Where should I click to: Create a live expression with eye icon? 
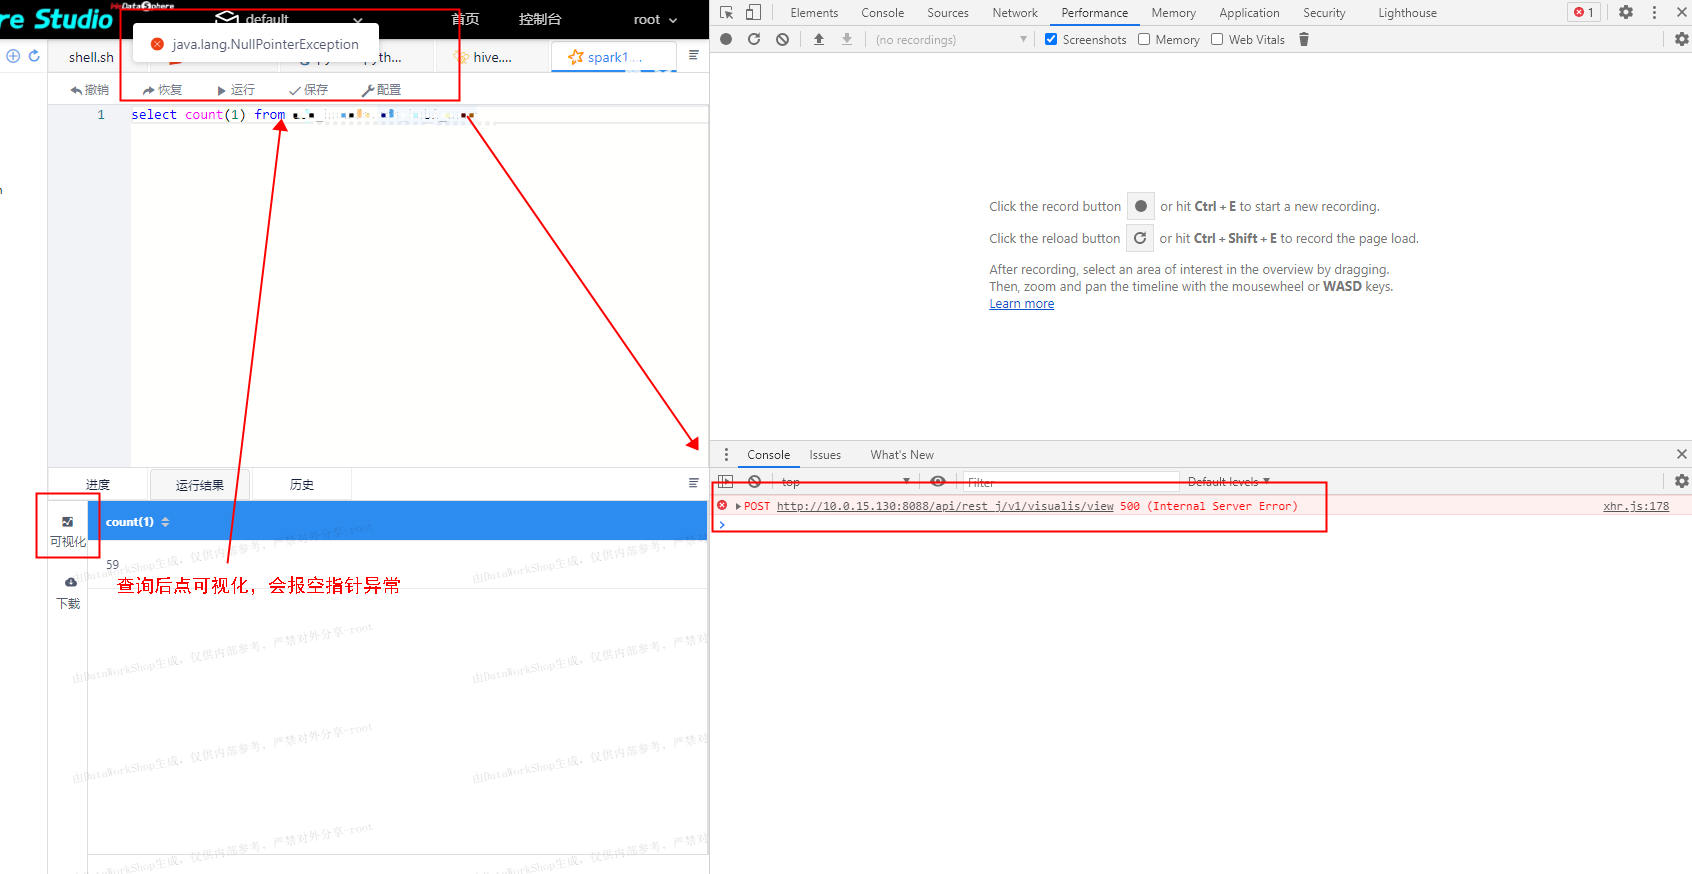point(938,481)
